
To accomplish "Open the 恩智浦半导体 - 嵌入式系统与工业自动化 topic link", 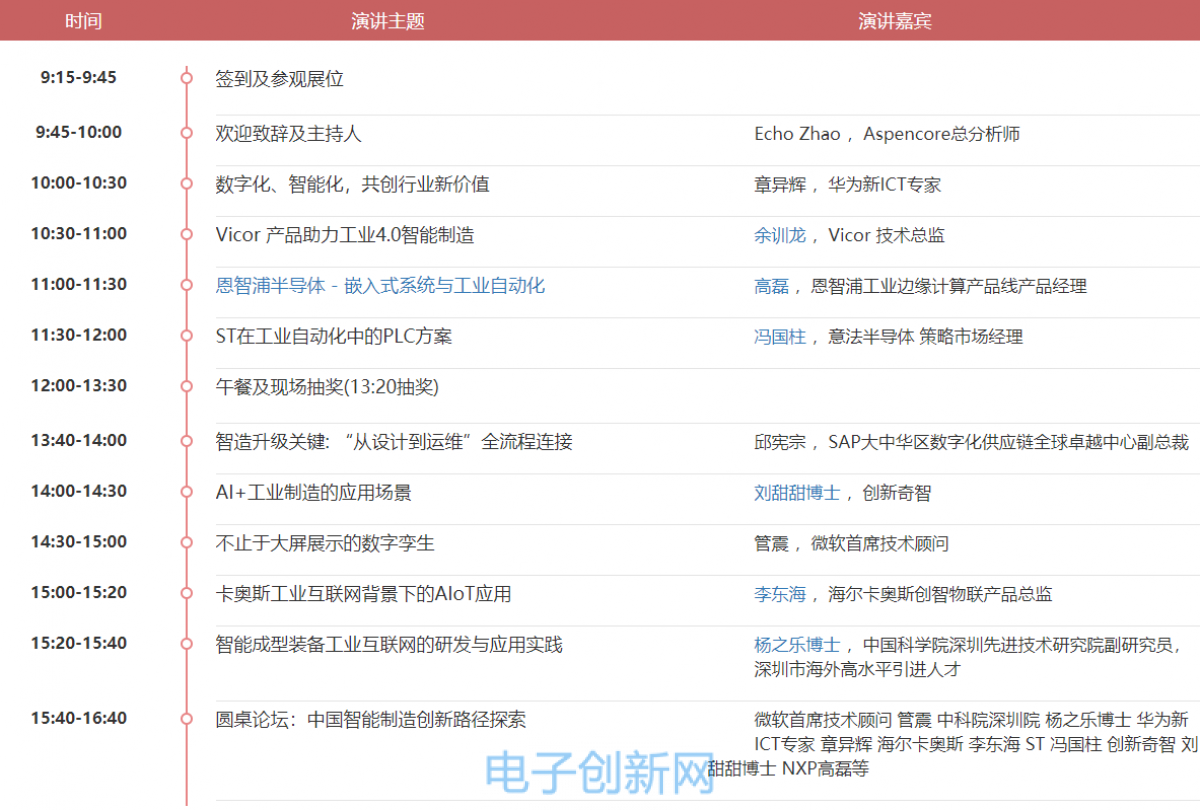I will pos(380,286).
